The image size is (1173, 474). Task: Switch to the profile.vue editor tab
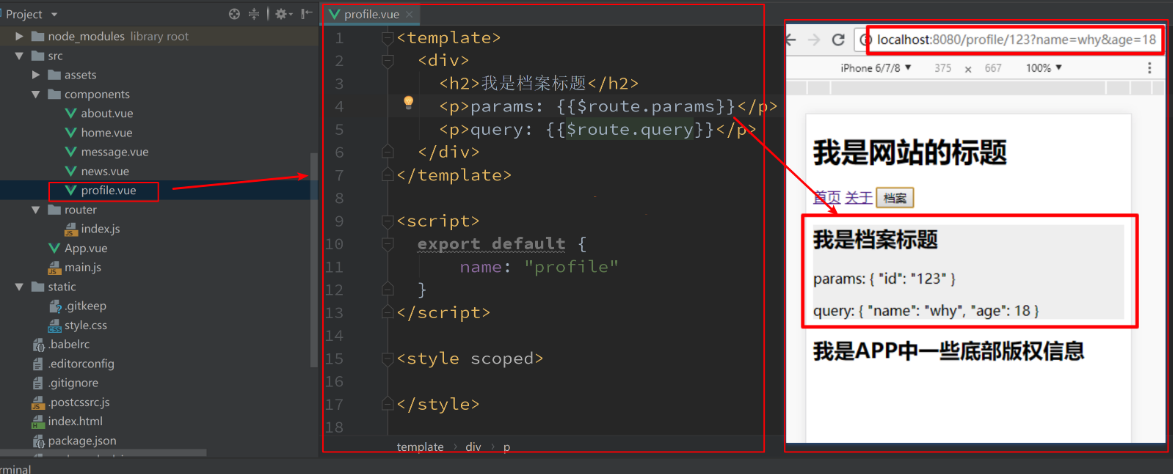click(370, 14)
